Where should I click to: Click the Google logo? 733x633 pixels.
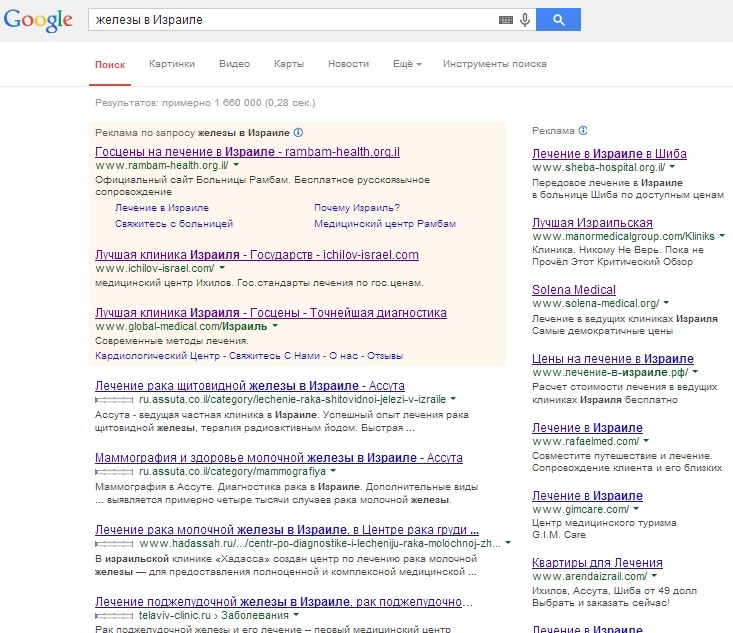(38, 20)
